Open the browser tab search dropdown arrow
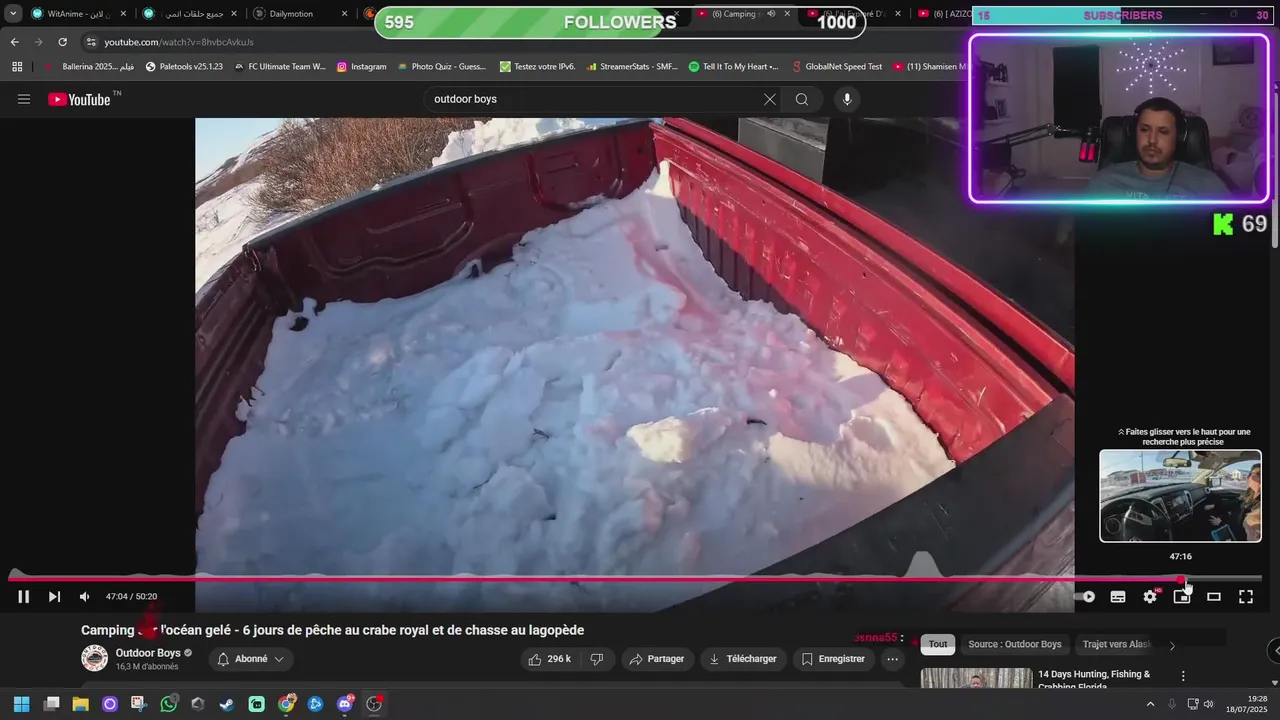 [x=13, y=14]
